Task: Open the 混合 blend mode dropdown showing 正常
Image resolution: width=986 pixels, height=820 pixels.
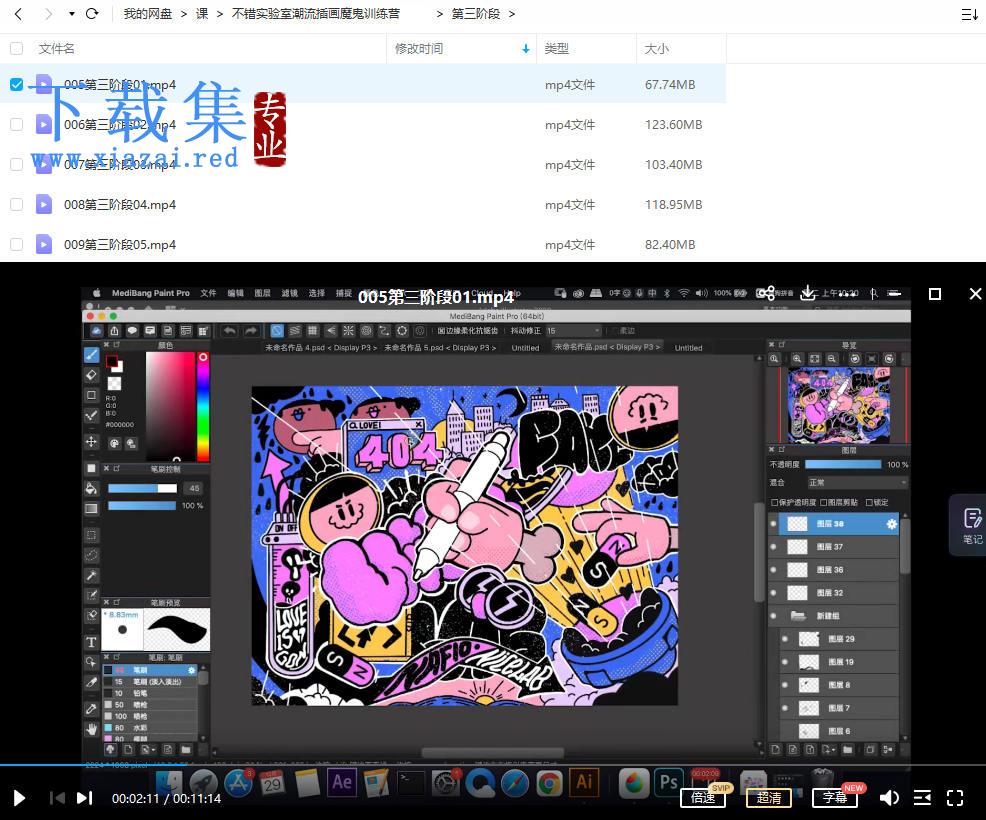Action: 858,482
